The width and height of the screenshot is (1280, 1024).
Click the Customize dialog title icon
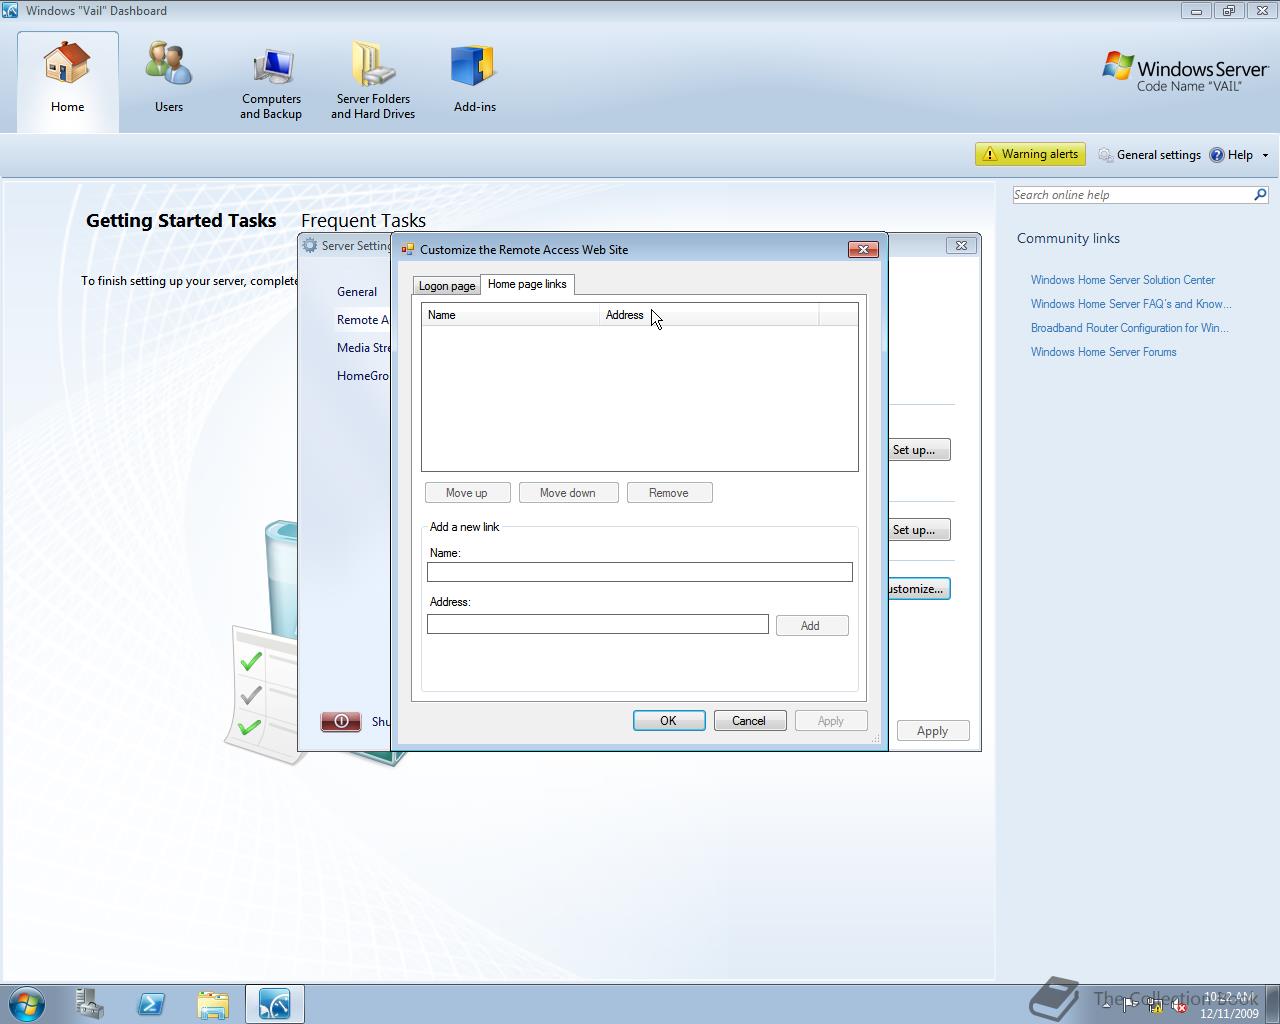408,249
